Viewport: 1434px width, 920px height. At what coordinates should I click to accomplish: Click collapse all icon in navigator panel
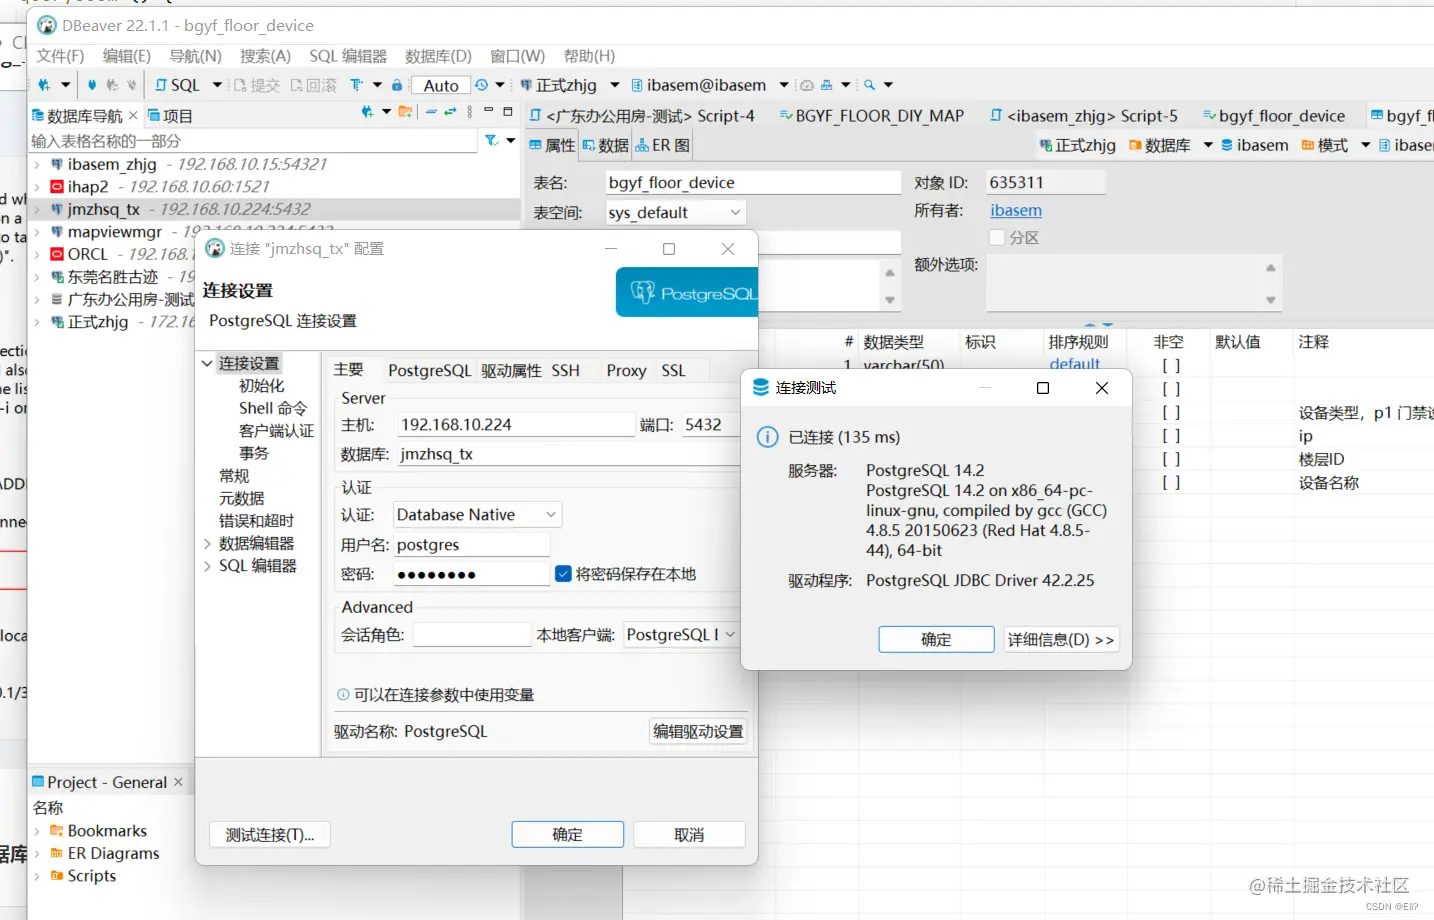(x=431, y=112)
